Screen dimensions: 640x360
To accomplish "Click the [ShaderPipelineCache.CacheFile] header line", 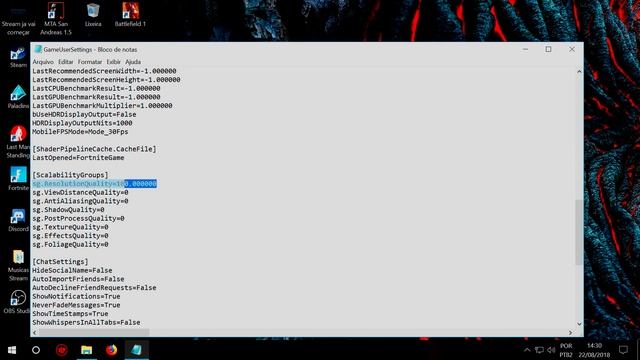I will [x=94, y=149].
